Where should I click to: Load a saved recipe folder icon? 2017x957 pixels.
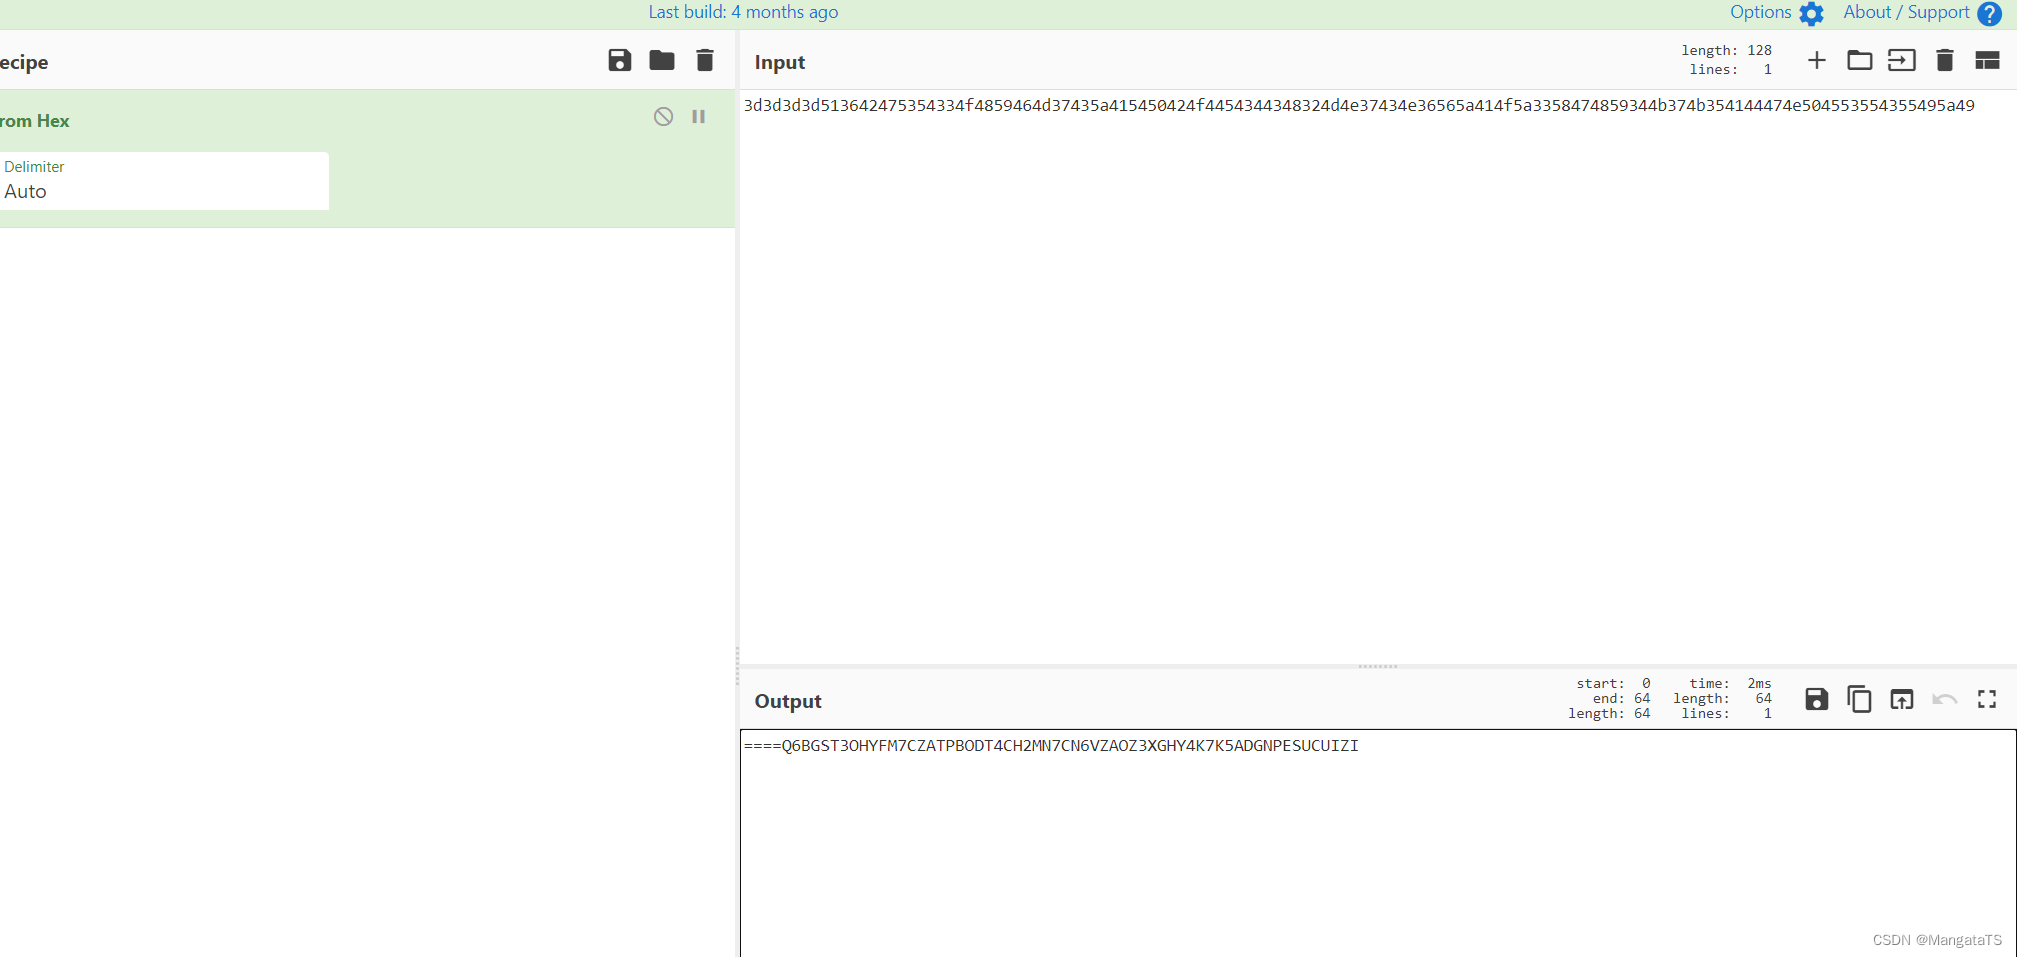[662, 60]
